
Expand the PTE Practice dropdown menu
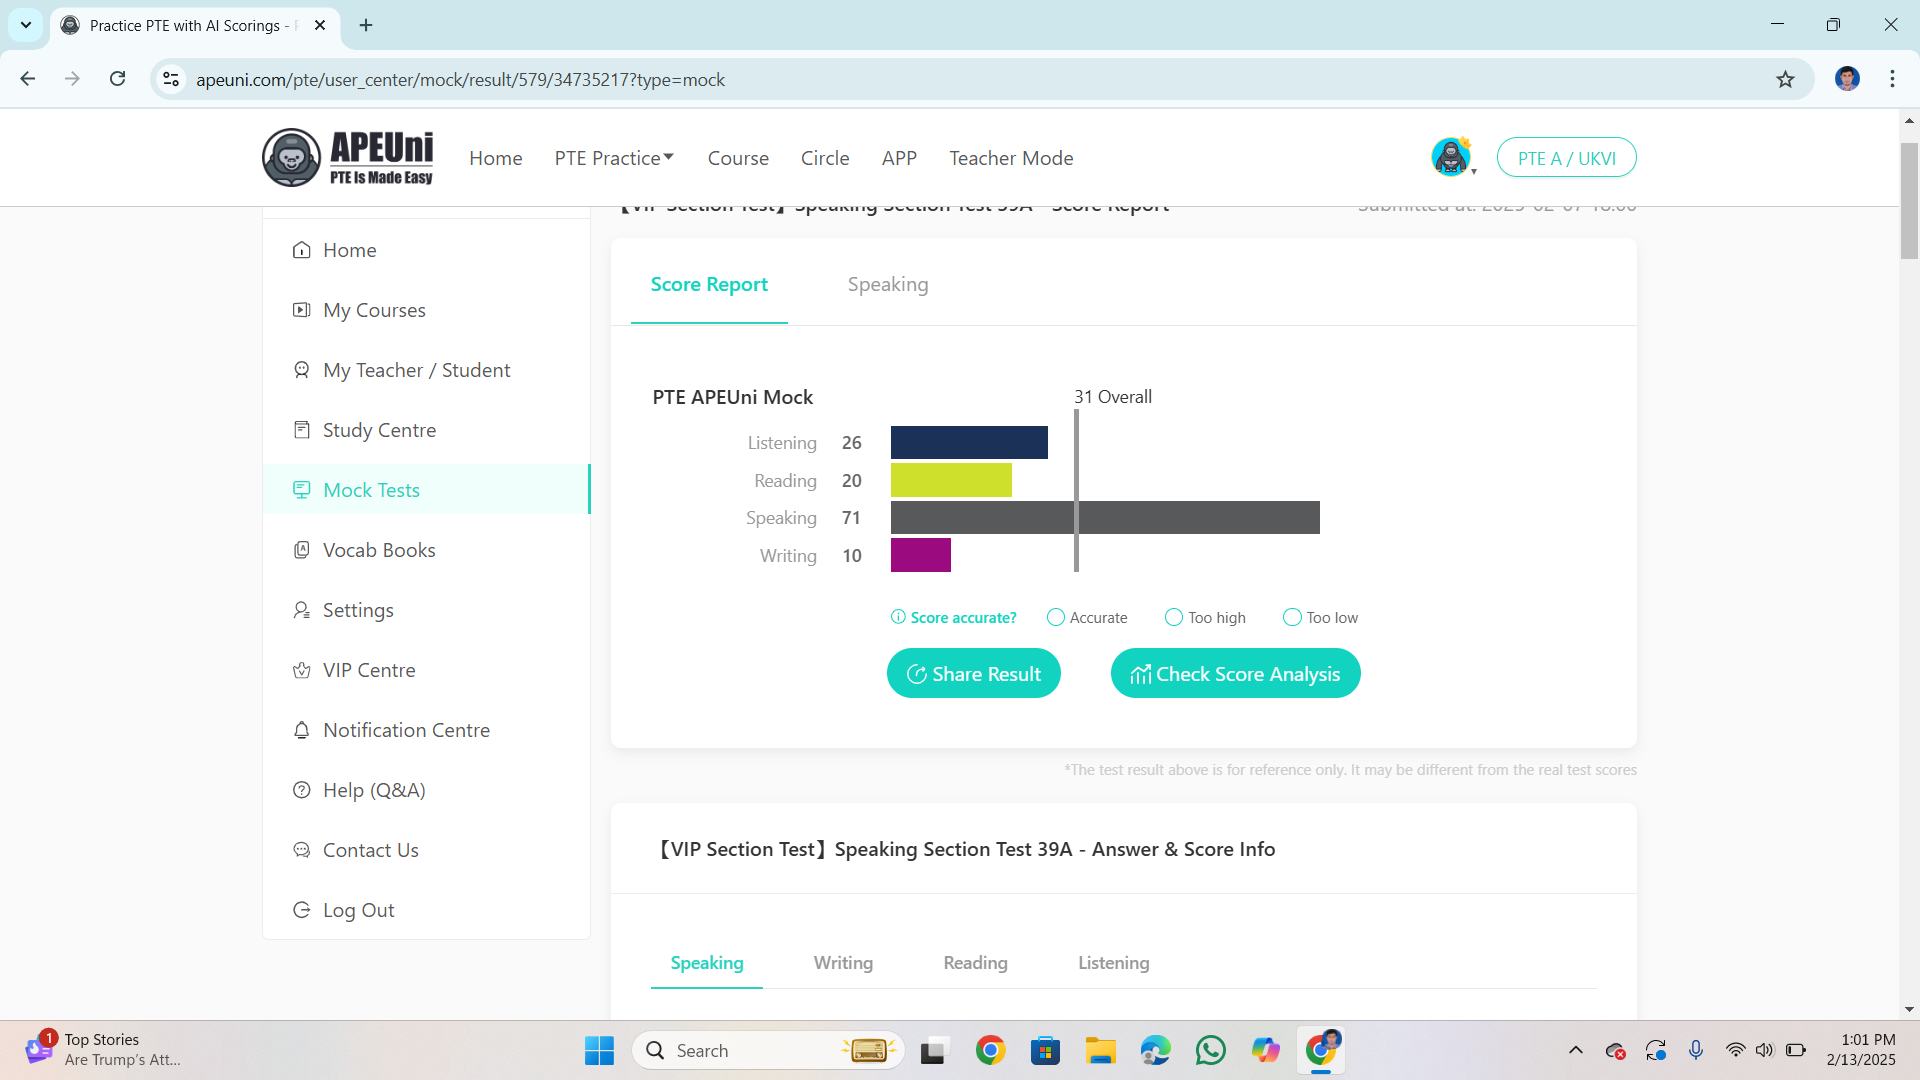click(x=614, y=158)
